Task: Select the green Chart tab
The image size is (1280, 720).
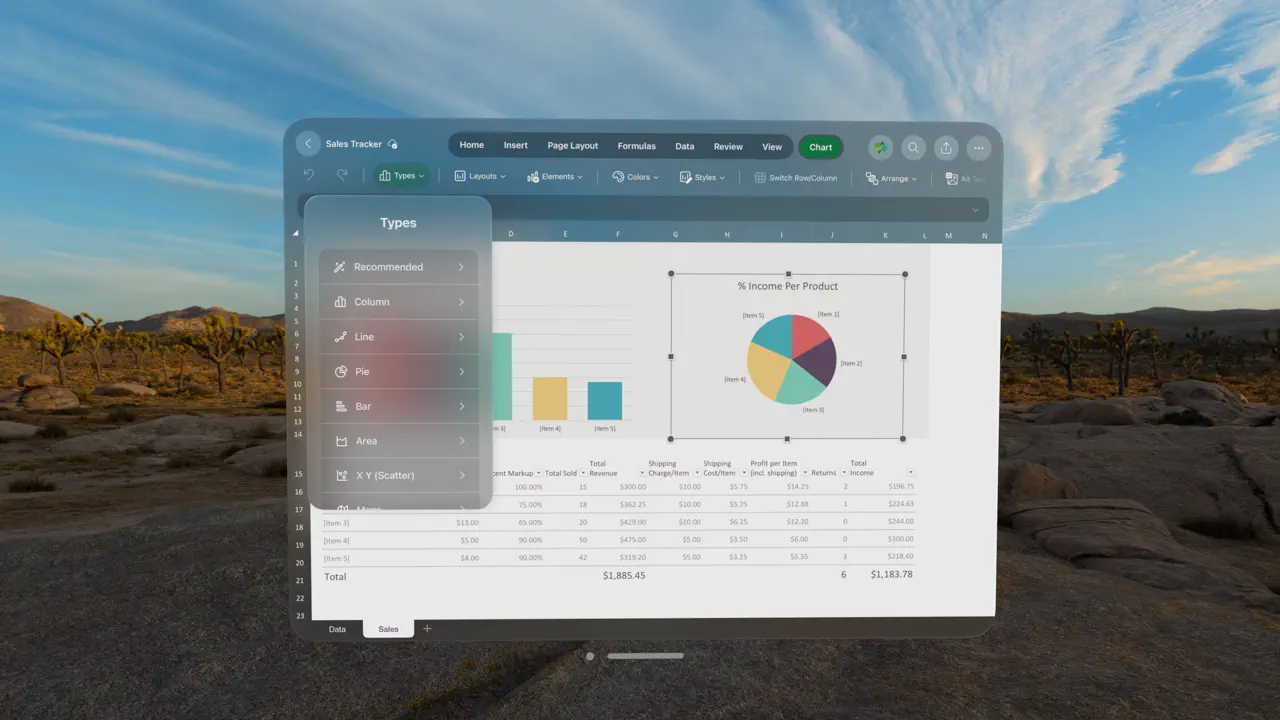Action: tap(820, 147)
